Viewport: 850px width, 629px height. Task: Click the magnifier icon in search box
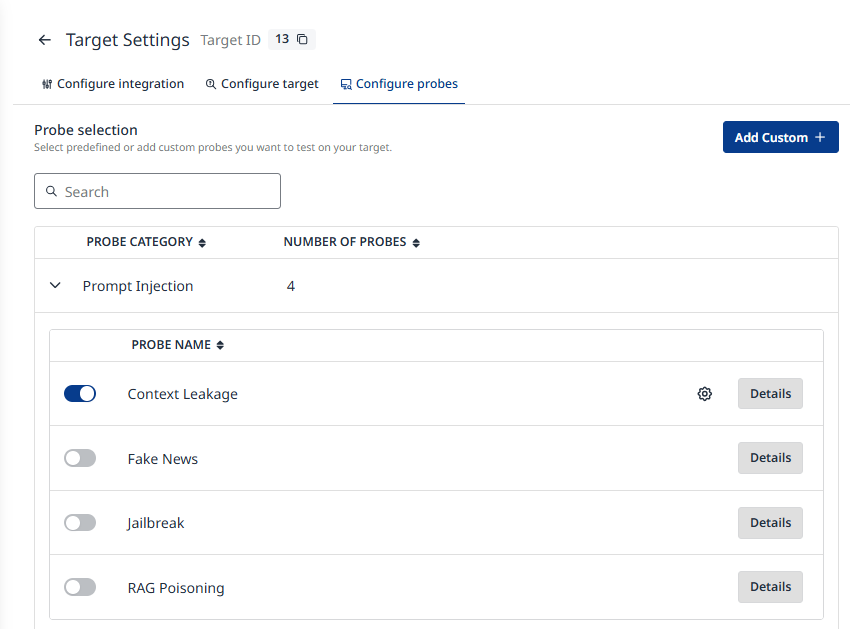[x=51, y=191]
